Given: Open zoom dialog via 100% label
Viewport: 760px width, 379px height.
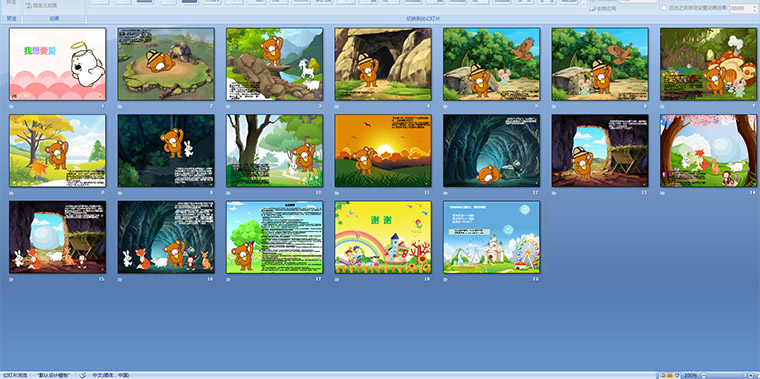Looking at the screenshot, I should click(690, 376).
